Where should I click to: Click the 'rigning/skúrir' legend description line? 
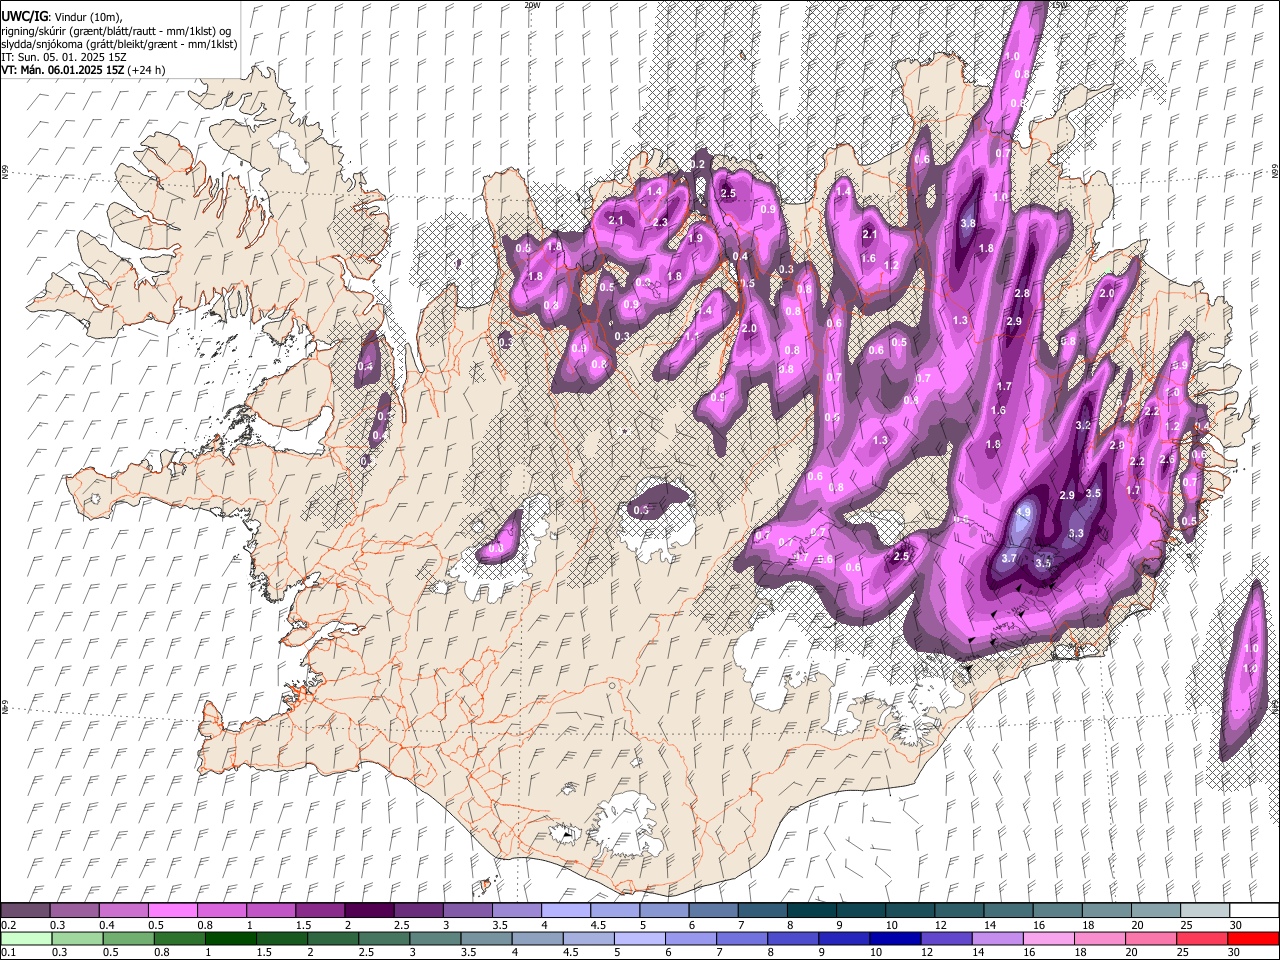click(x=117, y=31)
